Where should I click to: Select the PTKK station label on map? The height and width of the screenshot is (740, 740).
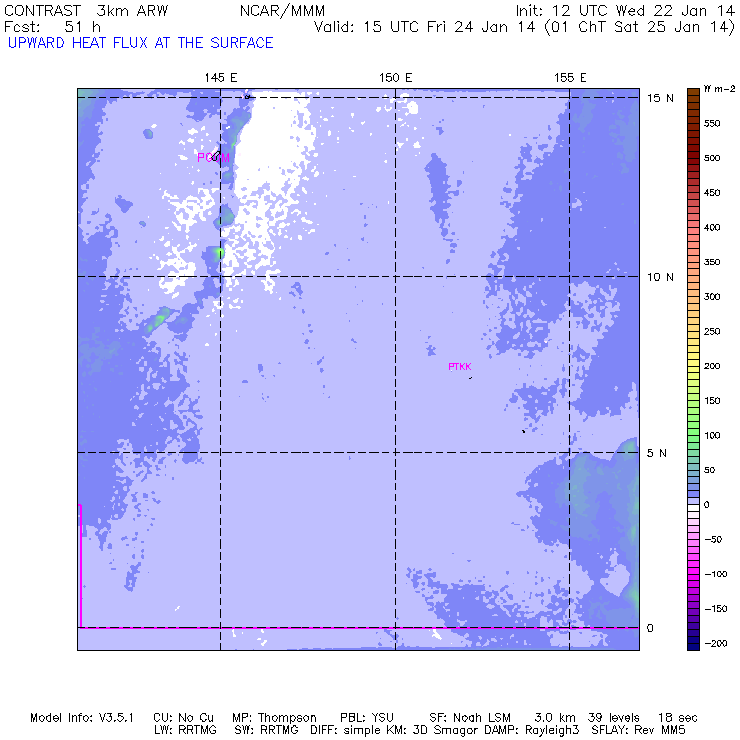pos(460,367)
